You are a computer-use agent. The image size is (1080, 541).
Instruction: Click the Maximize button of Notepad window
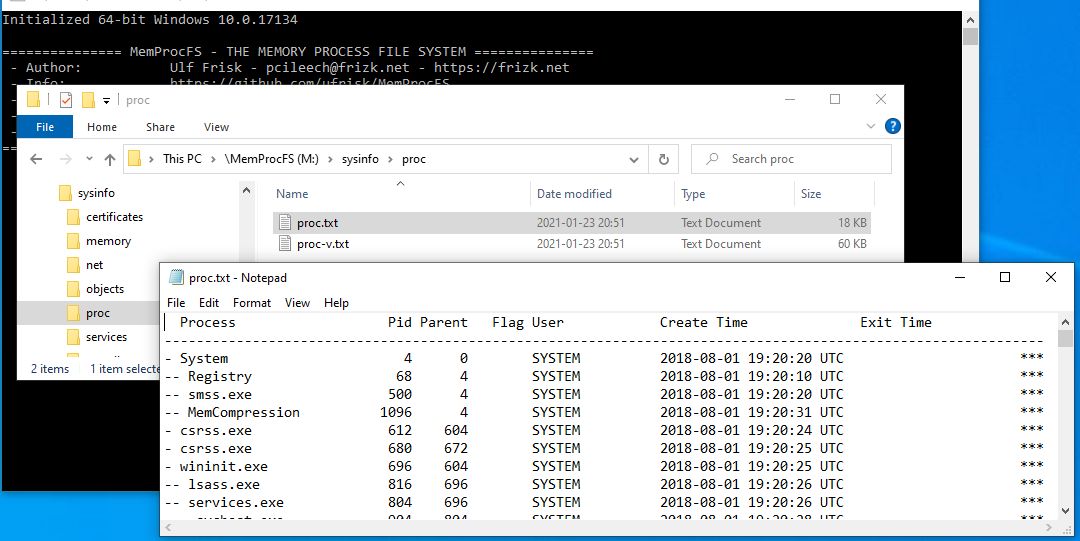pyautogui.click(x=1005, y=277)
